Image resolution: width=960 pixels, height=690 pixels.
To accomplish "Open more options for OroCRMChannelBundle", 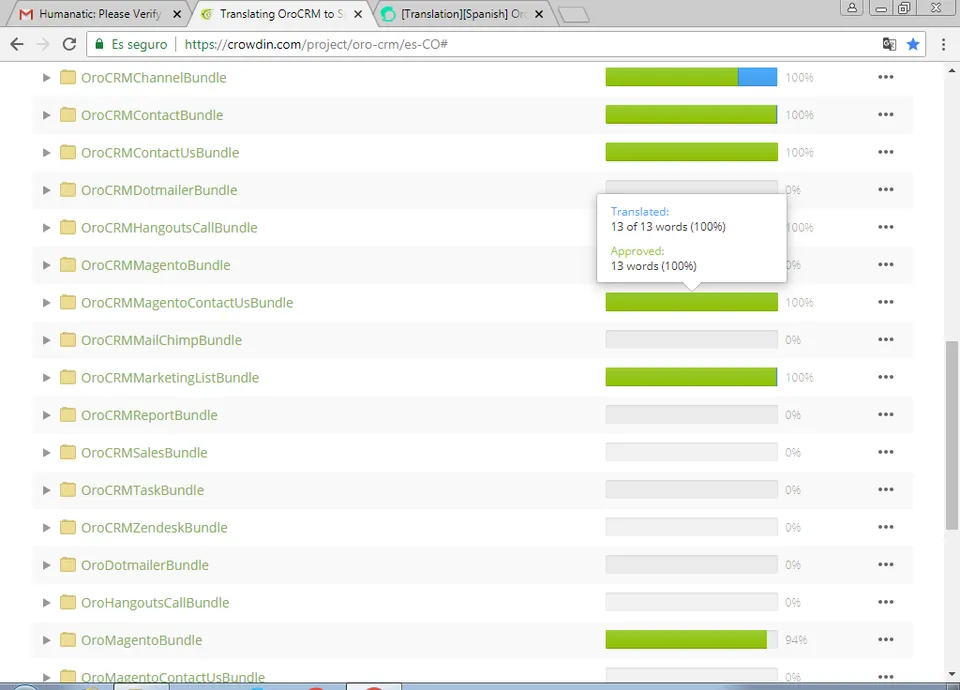I will click(885, 77).
